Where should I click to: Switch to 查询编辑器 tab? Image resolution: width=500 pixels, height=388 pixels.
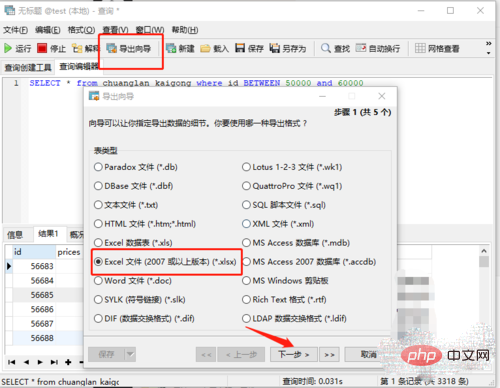(79, 67)
